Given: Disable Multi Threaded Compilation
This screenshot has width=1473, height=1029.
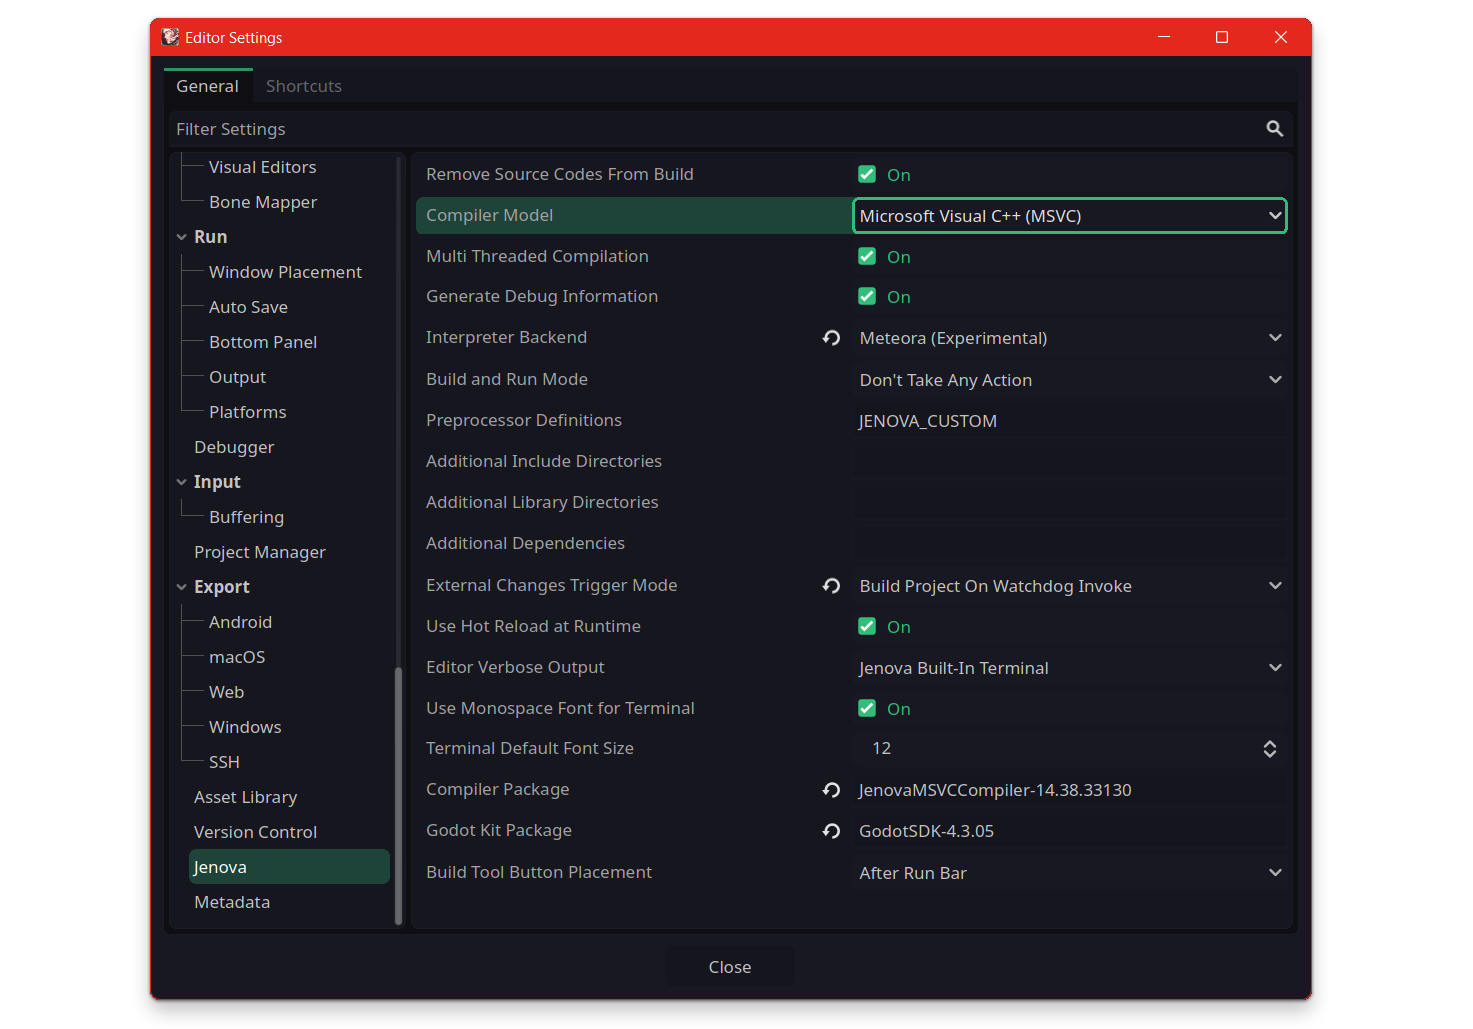Looking at the screenshot, I should tap(867, 256).
